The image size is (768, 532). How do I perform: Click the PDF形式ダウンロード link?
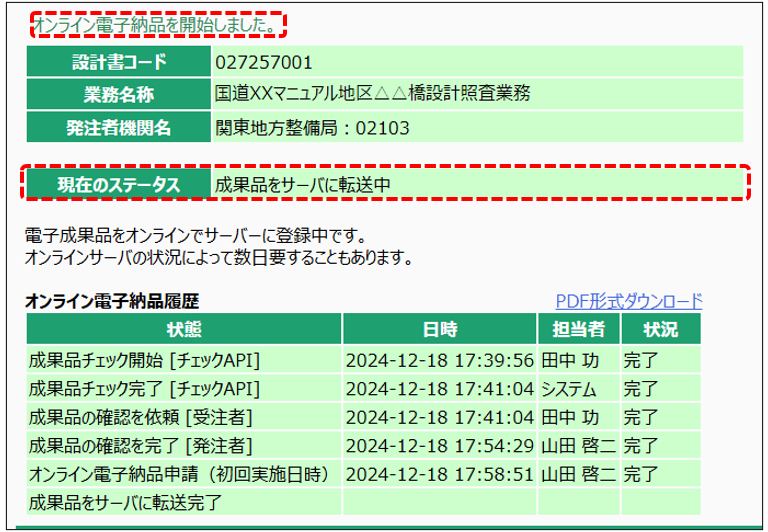(629, 301)
